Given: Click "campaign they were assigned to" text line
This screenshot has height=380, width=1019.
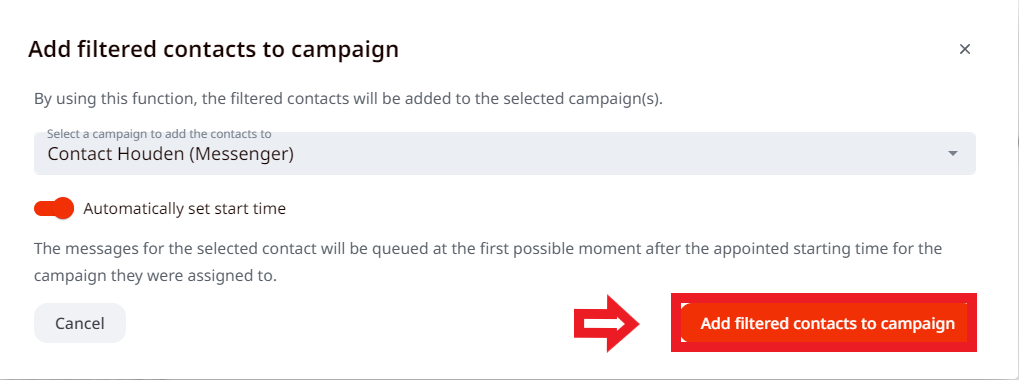Looking at the screenshot, I should pyautogui.click(x=155, y=275).
